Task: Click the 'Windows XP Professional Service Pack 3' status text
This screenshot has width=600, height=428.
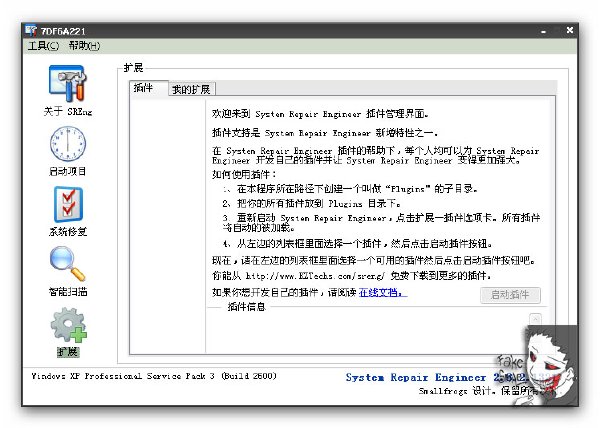Action: point(153,376)
